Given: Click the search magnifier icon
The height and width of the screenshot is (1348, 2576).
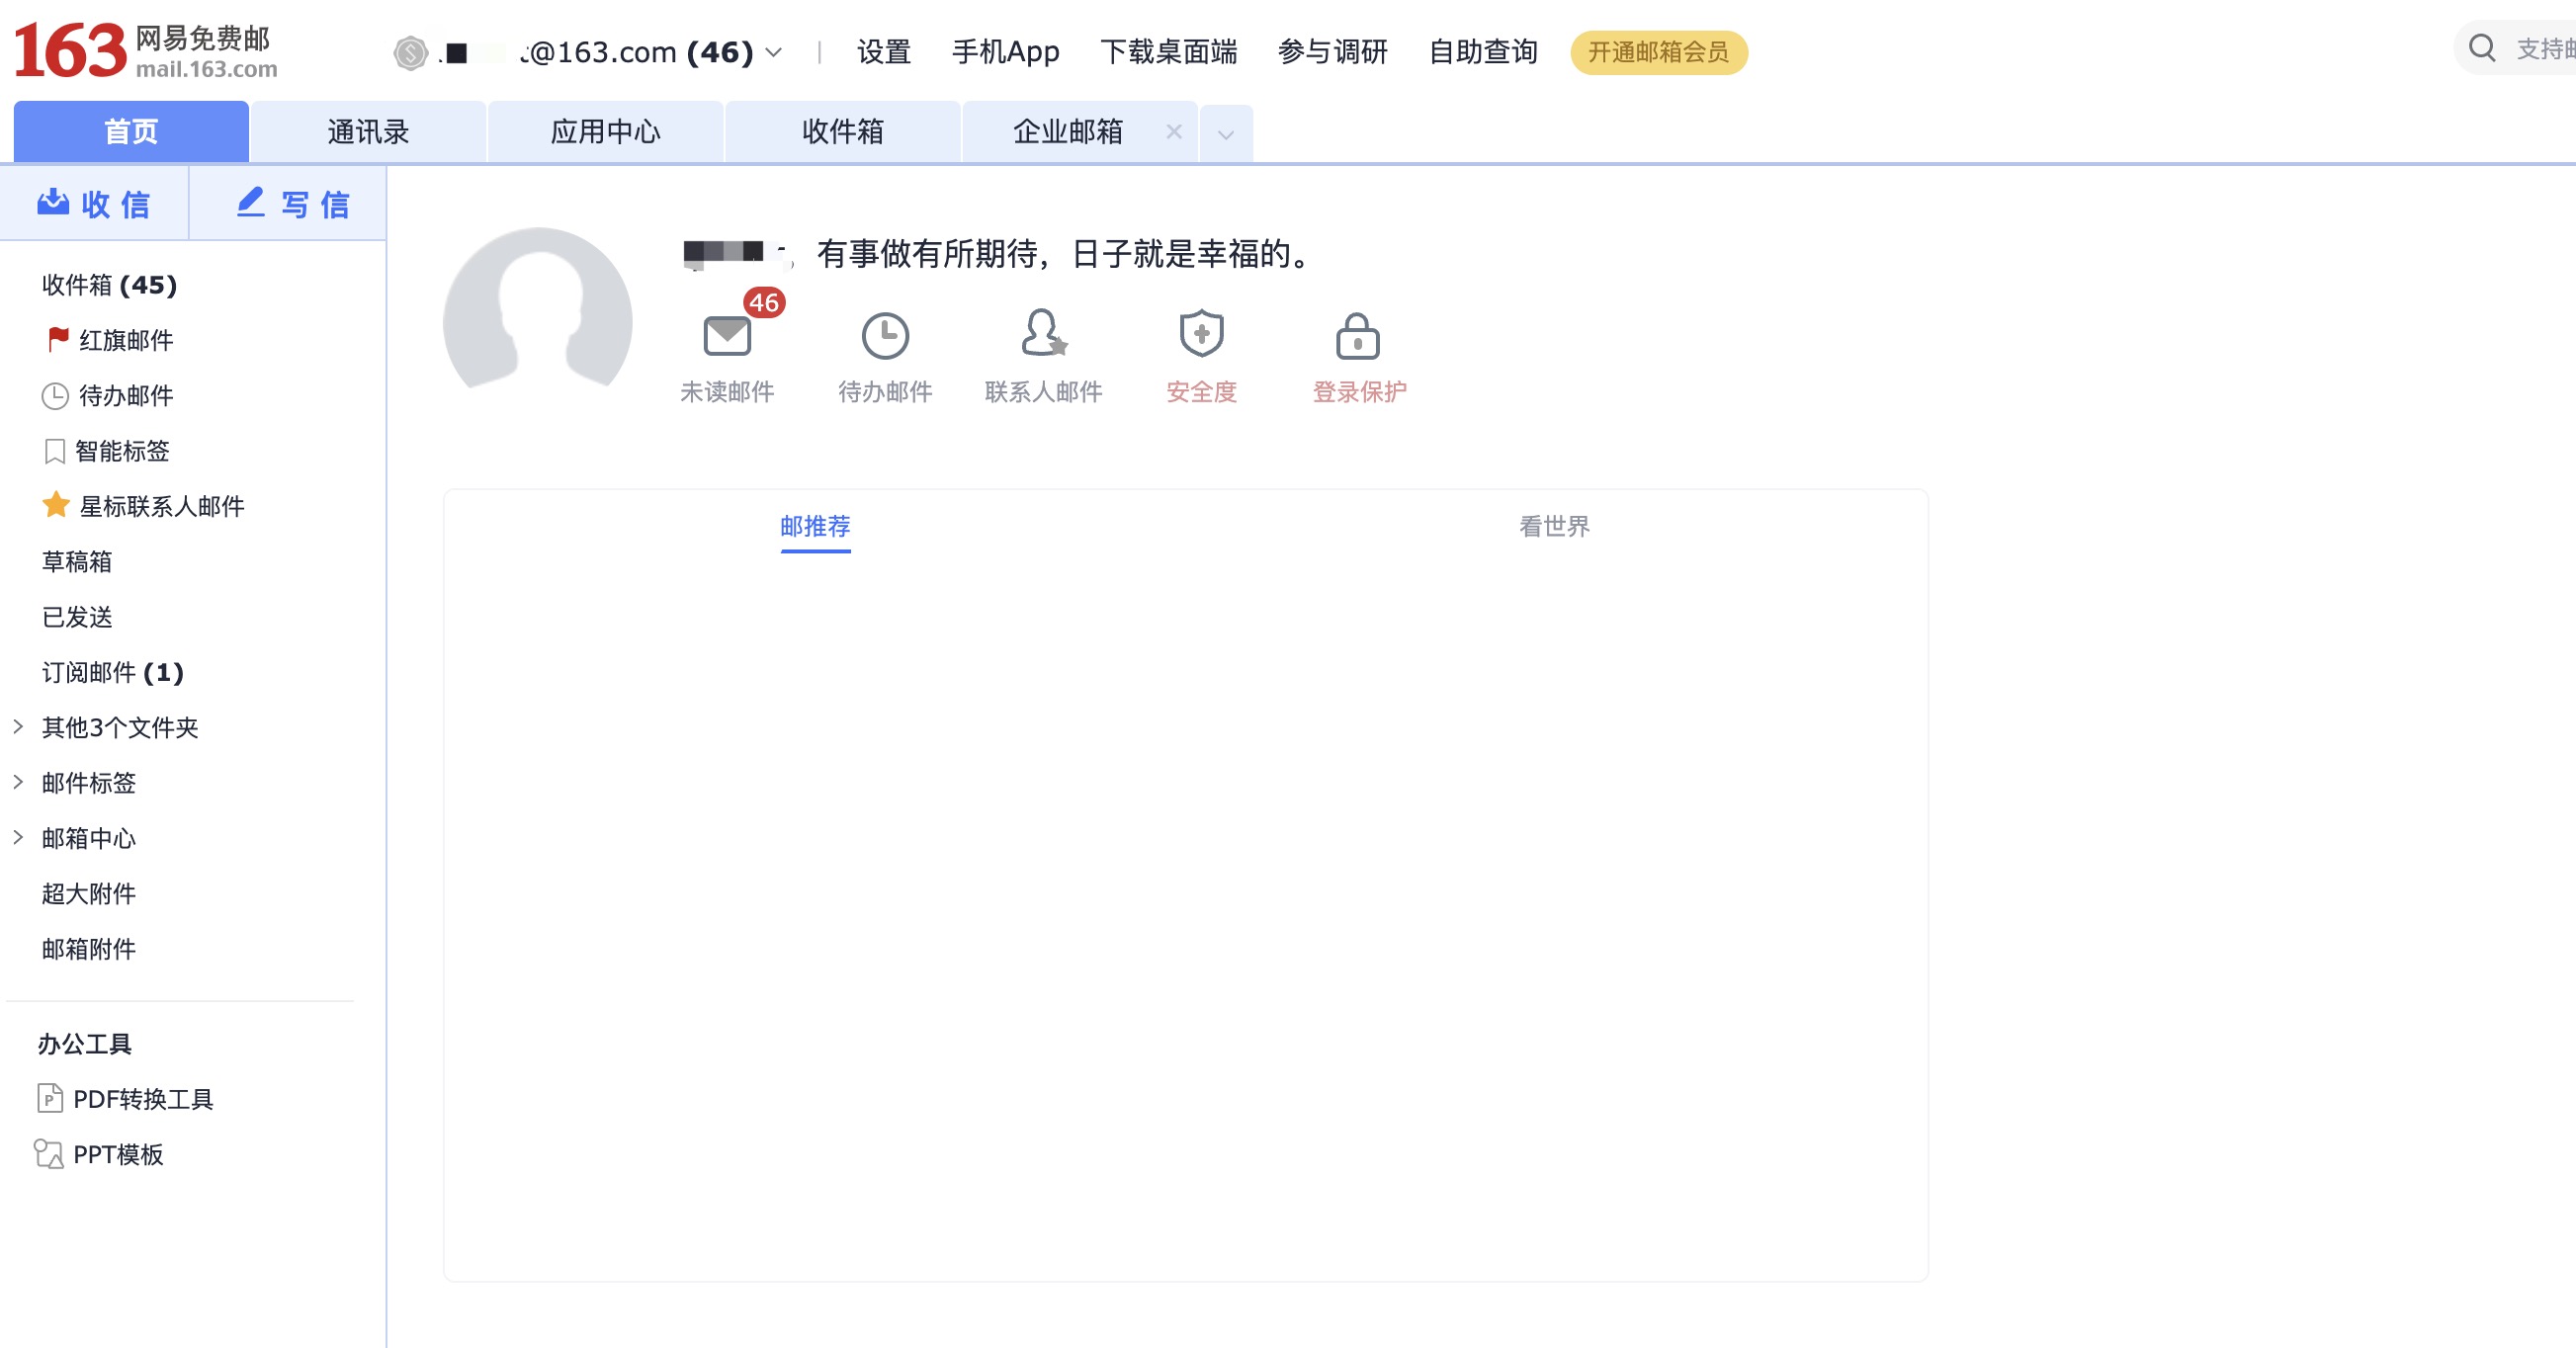Looking at the screenshot, I should tap(2482, 48).
